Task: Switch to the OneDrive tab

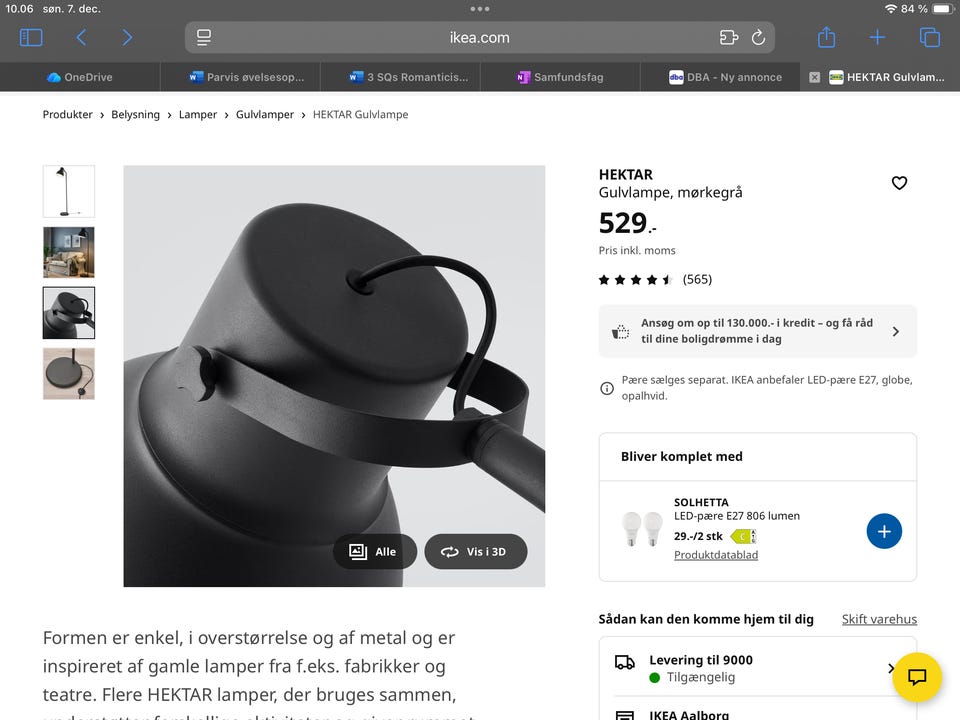Action: pos(80,77)
